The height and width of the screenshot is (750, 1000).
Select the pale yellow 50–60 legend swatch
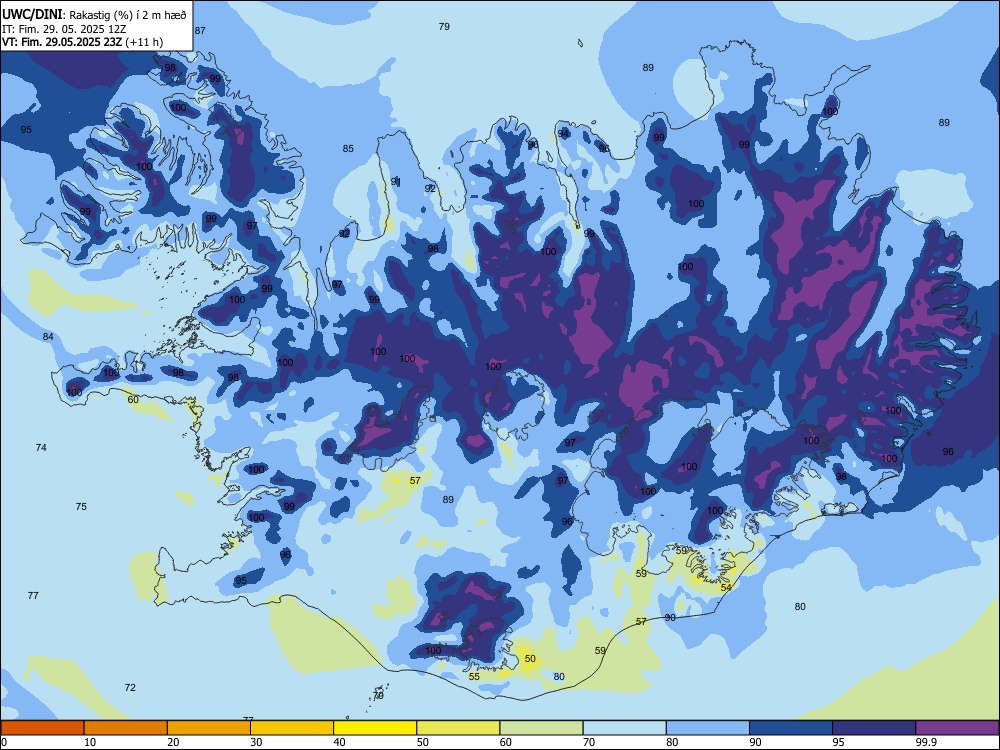[458, 728]
